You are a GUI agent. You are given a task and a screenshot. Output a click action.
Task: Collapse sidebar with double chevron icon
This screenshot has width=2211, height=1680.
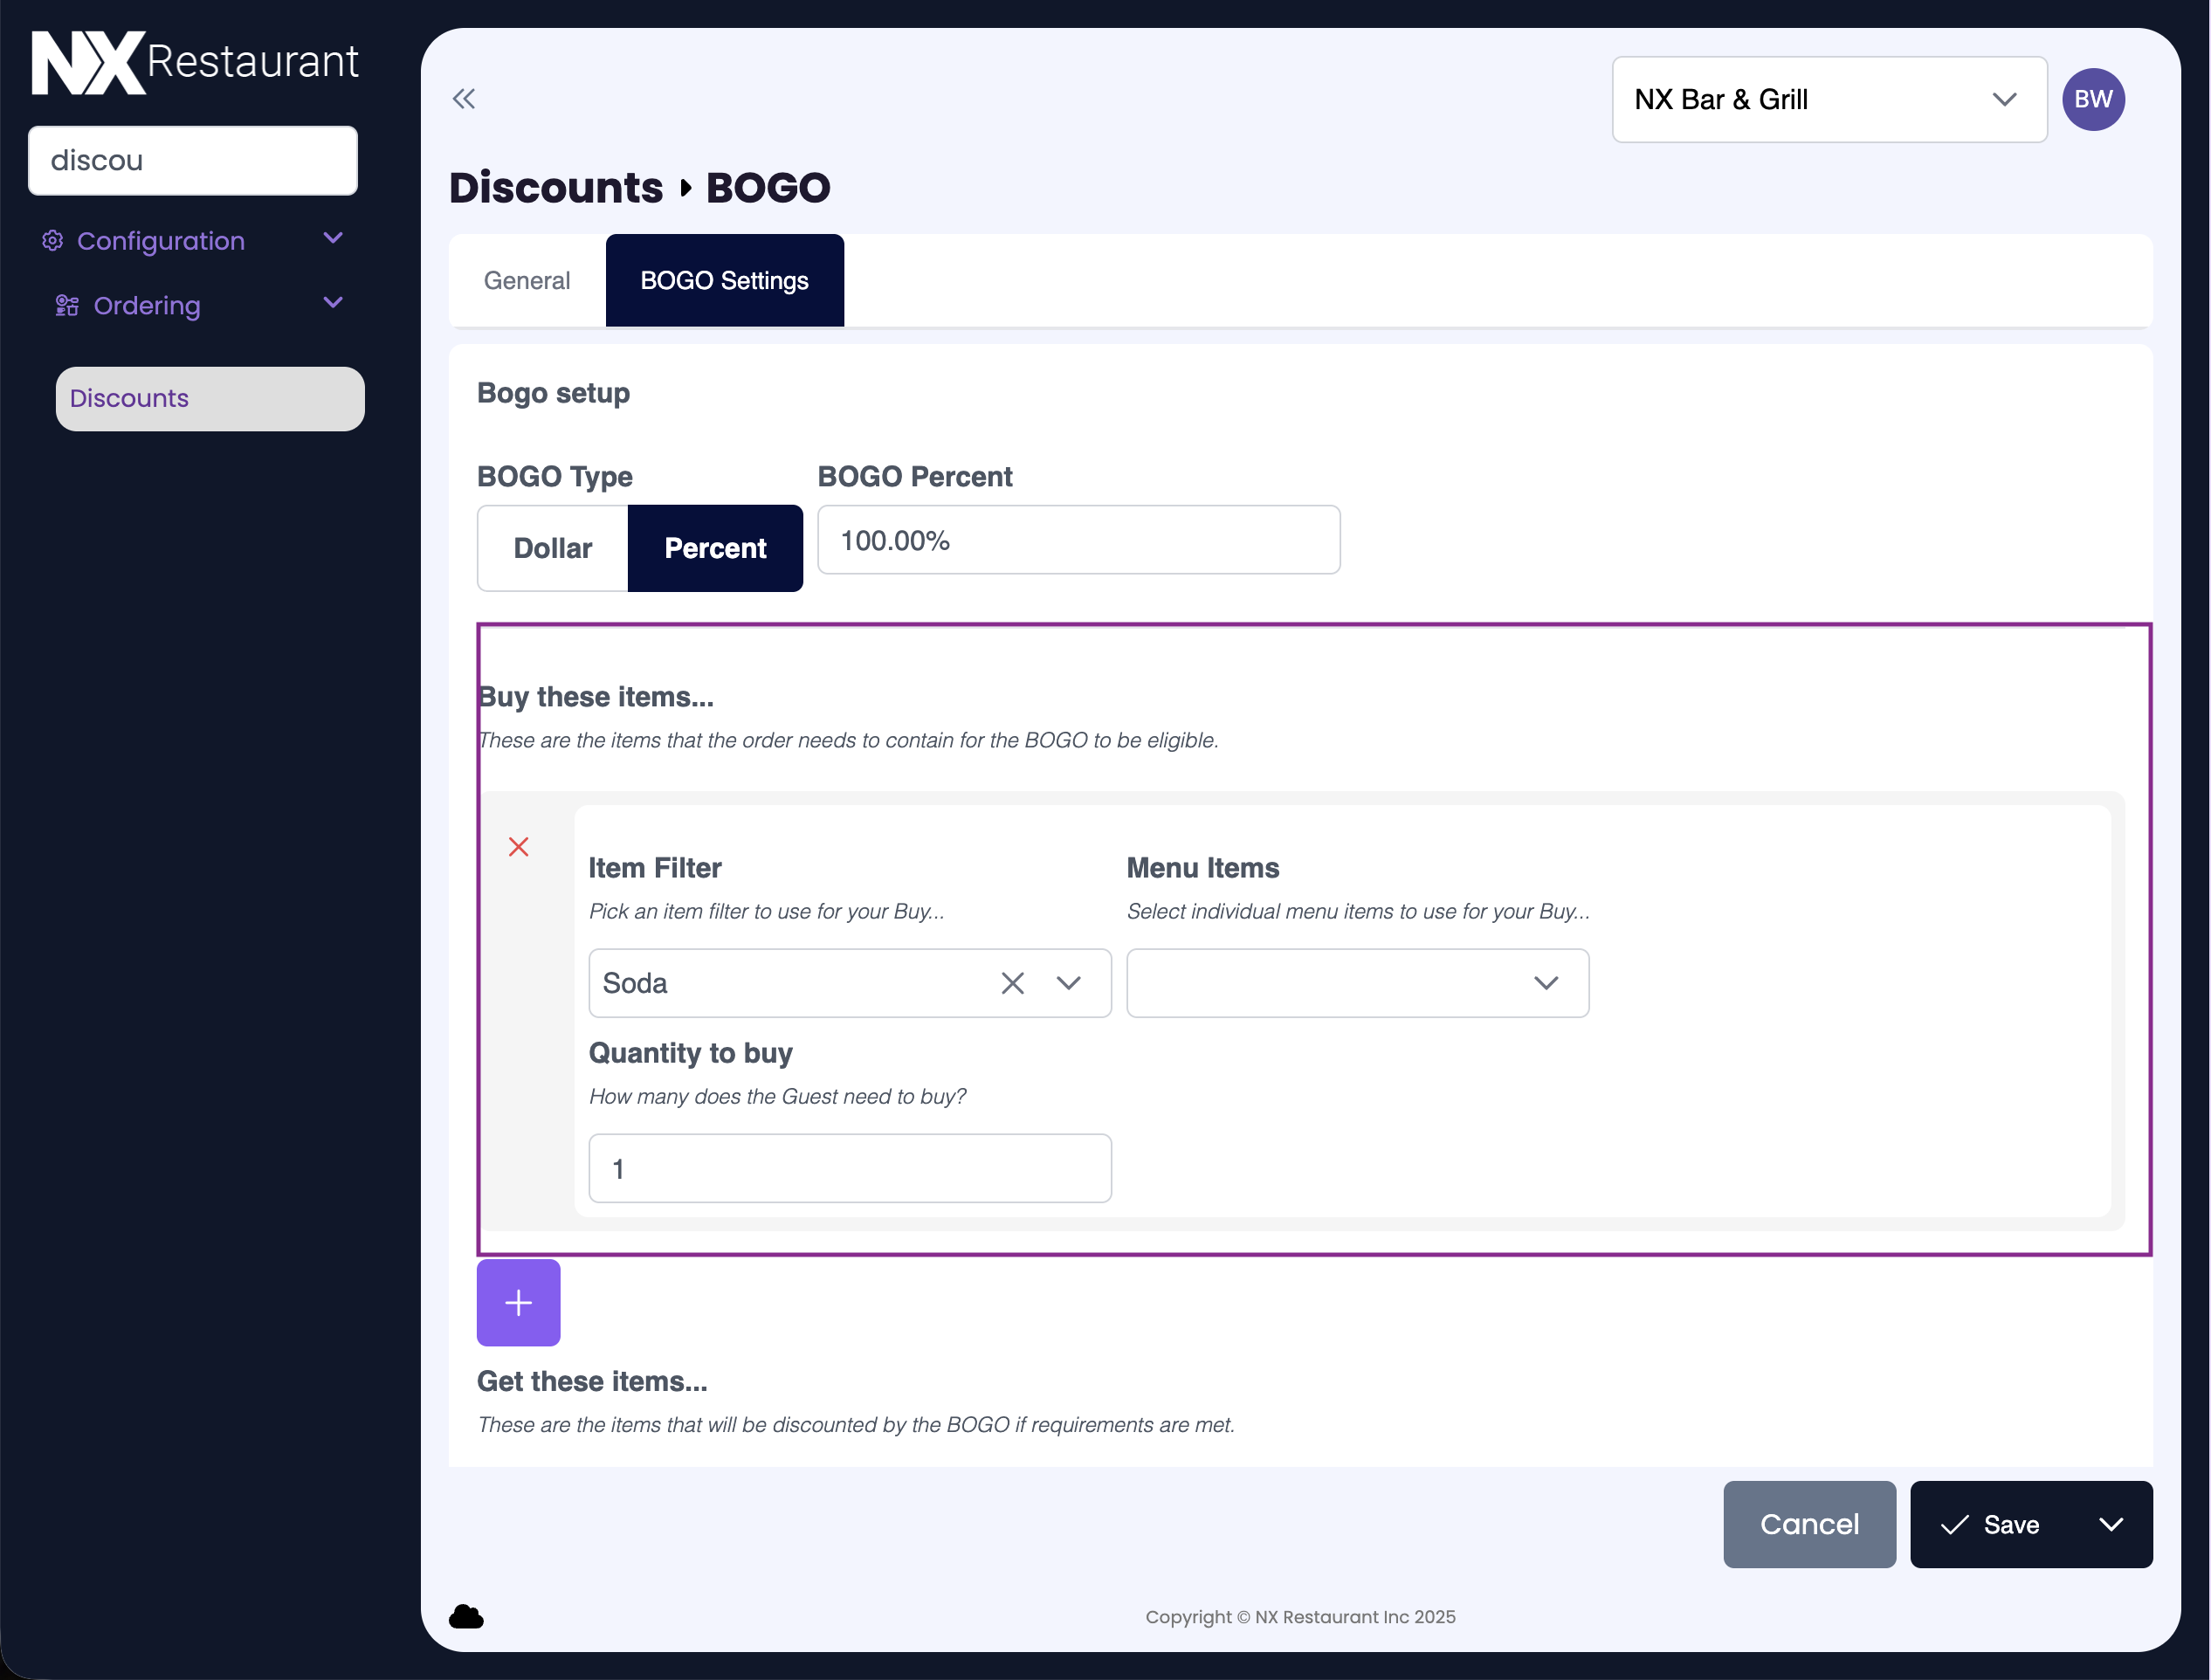[463, 99]
